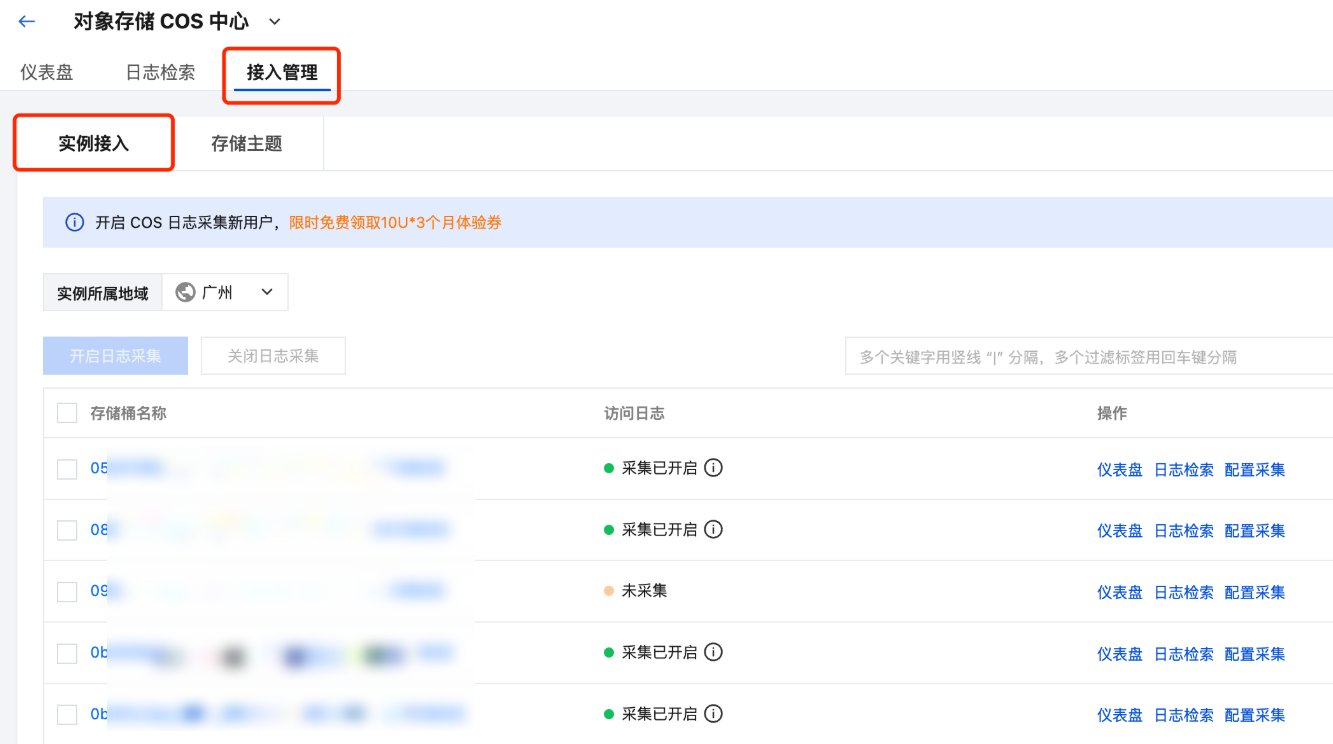Open the info icon in the 05 bucket row
The width and height of the screenshot is (1333, 744).
713,467
